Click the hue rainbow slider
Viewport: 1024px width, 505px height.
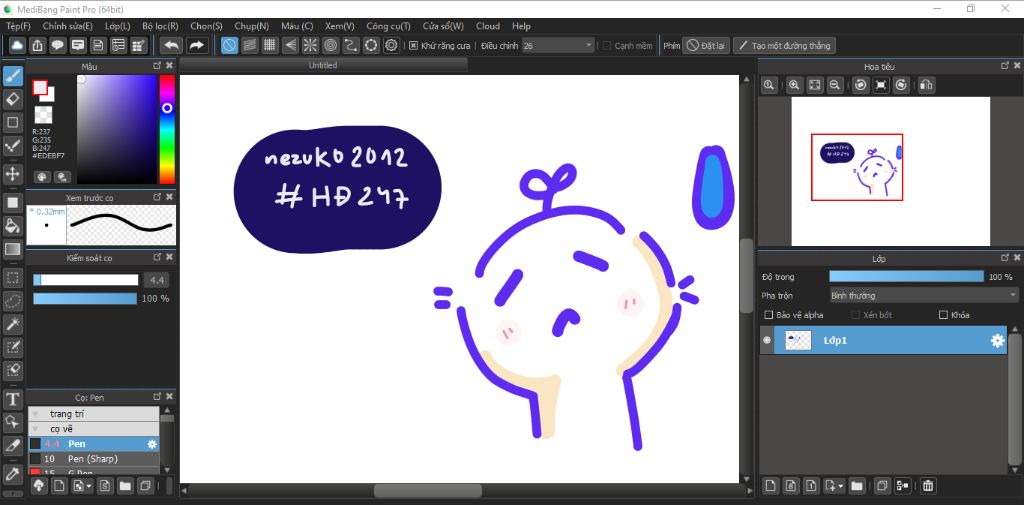(x=167, y=129)
